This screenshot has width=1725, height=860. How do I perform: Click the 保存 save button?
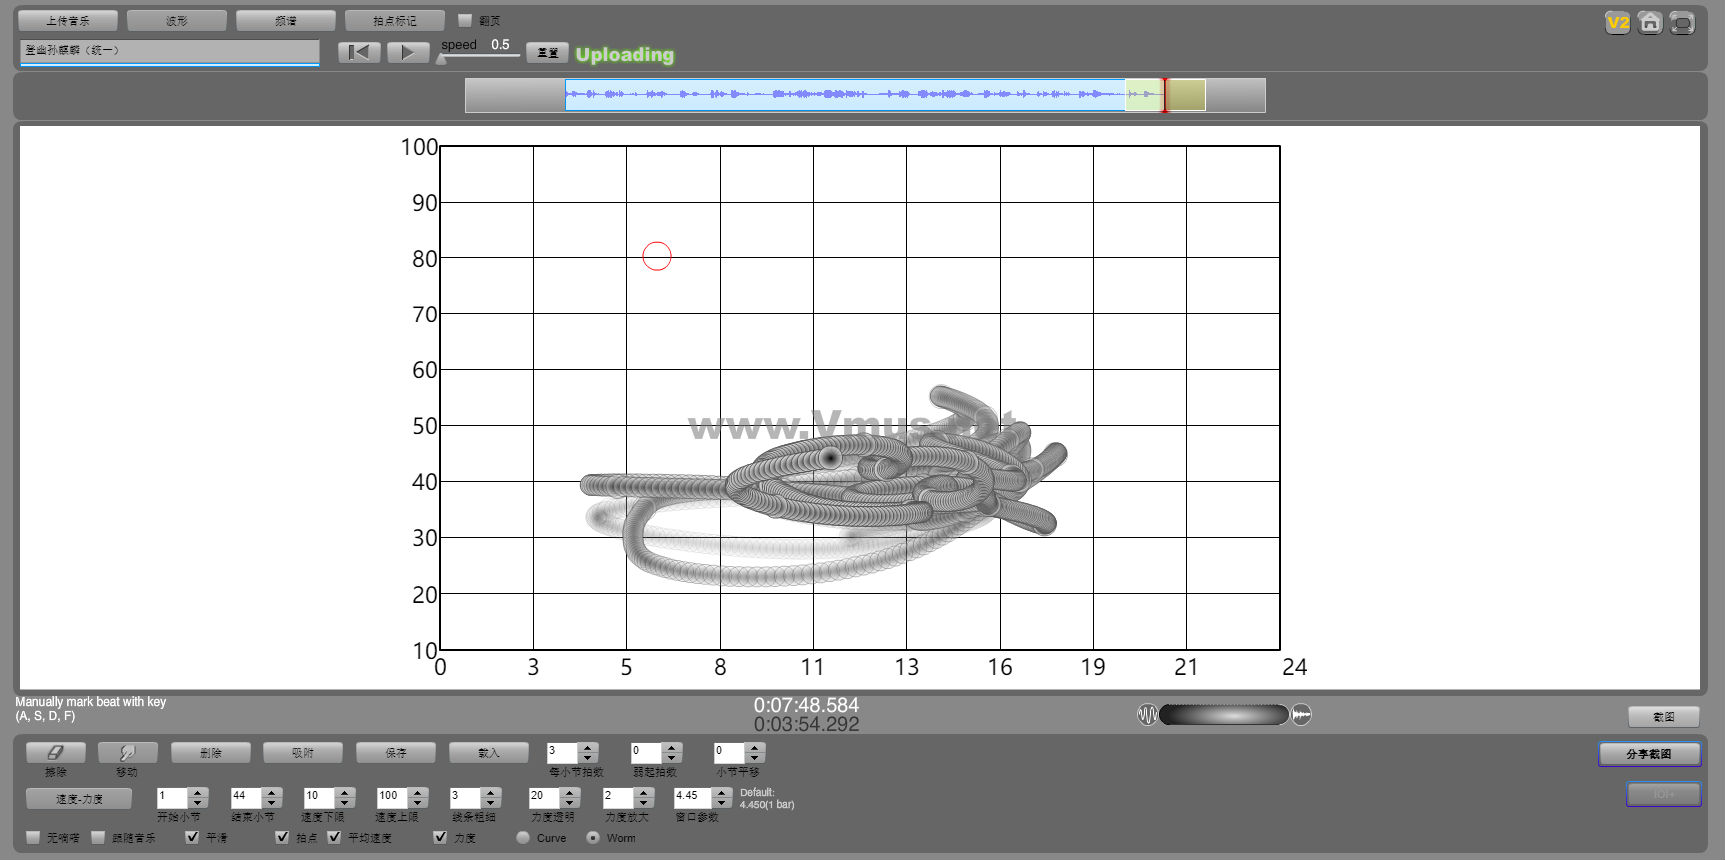[396, 752]
